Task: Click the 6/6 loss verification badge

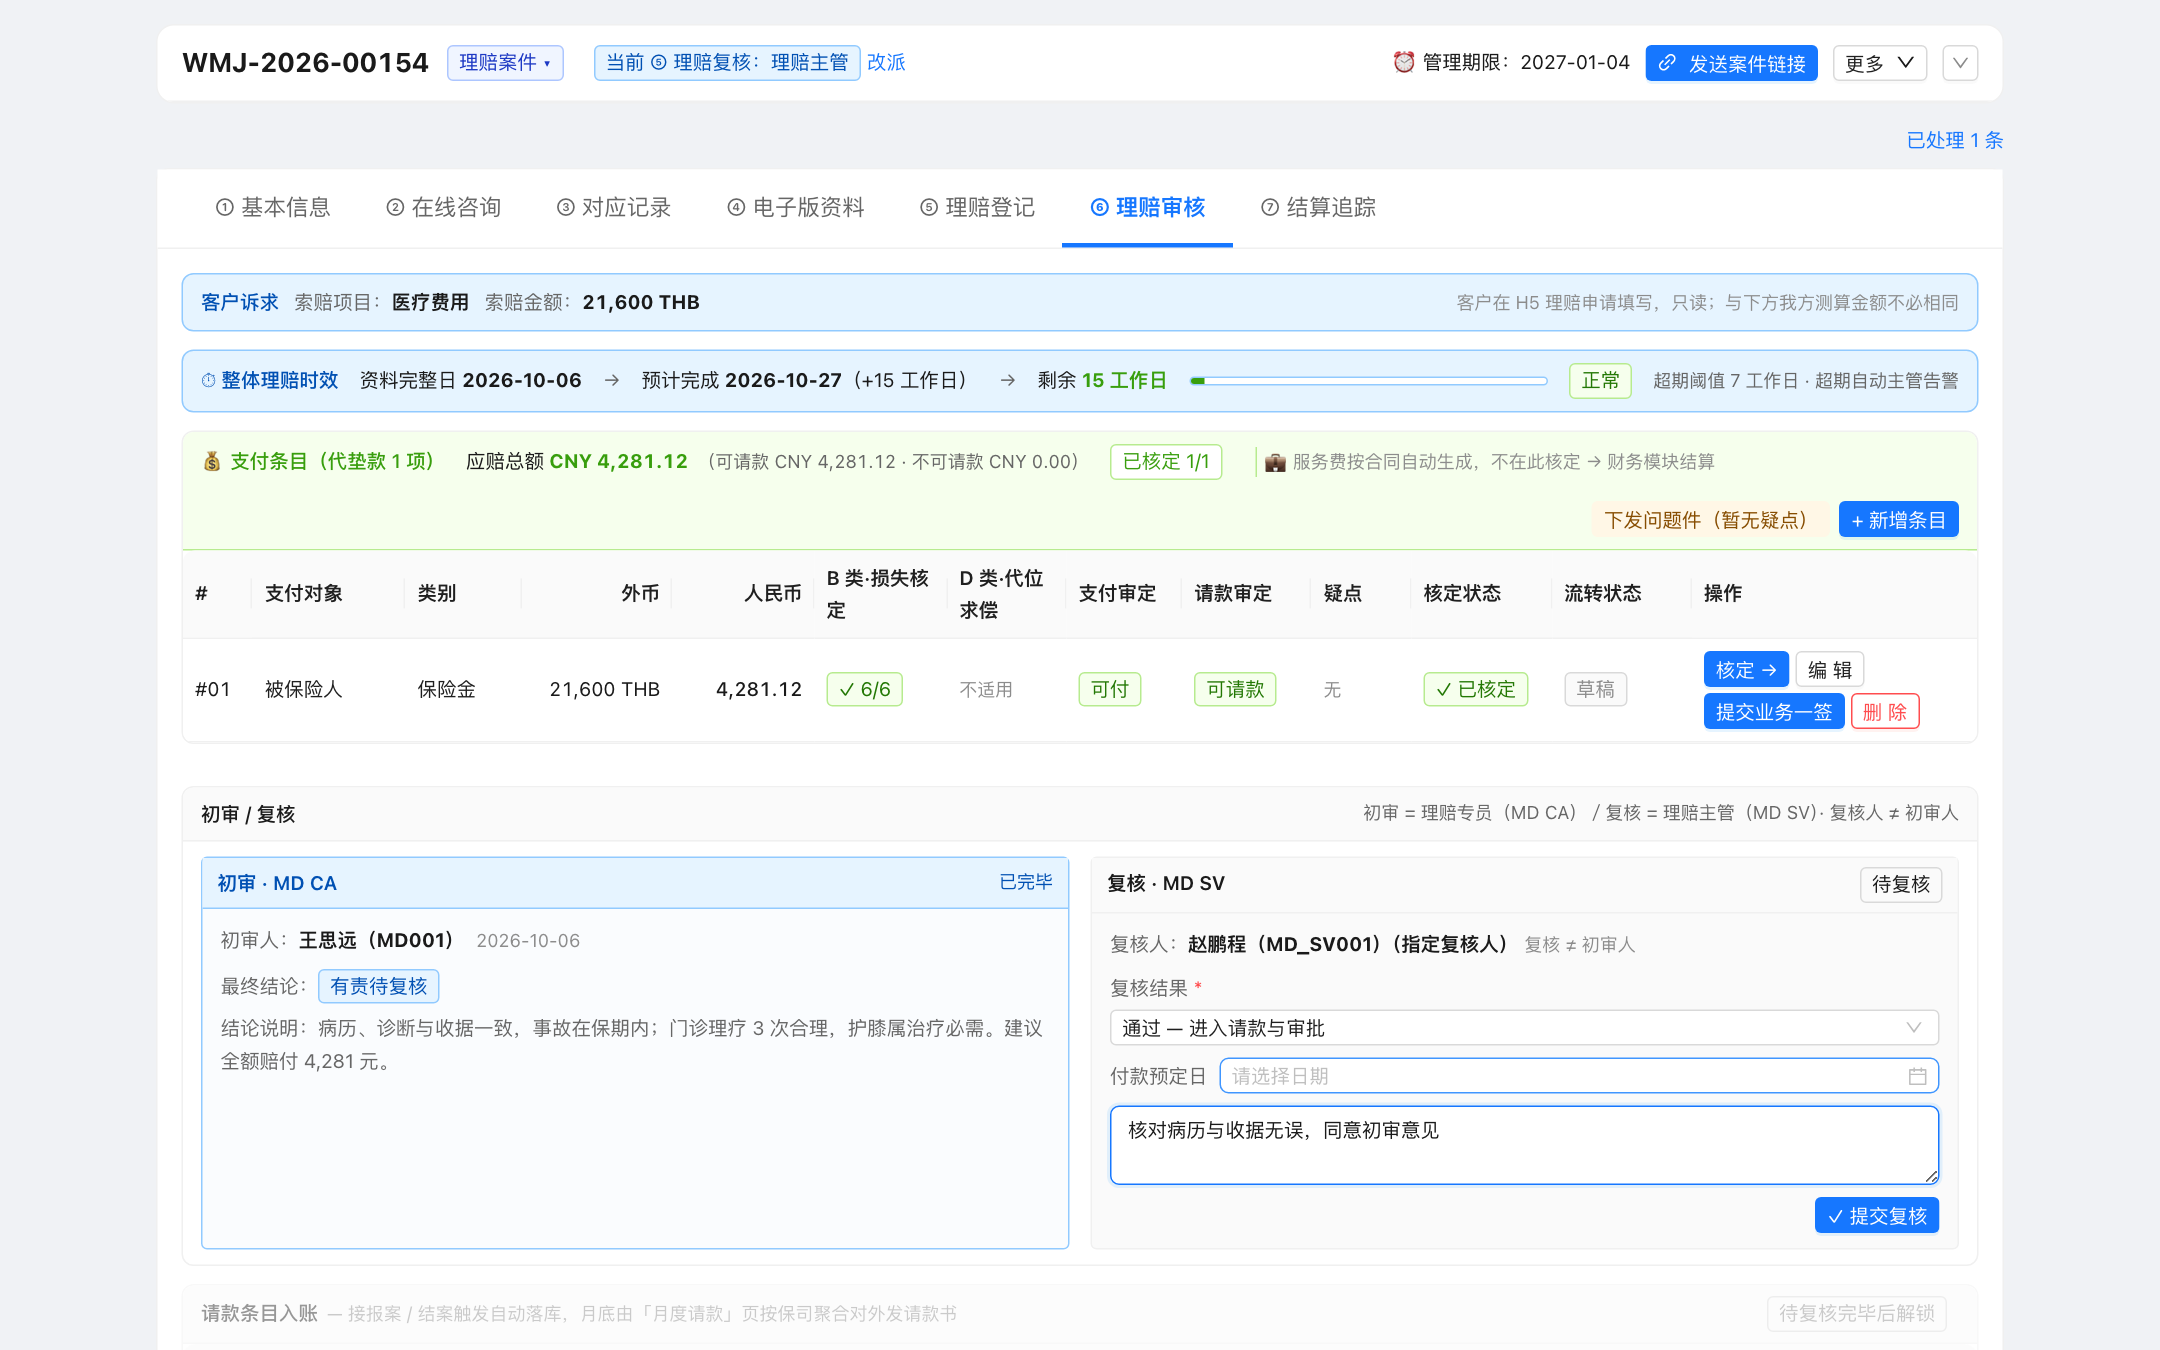Action: tap(864, 689)
